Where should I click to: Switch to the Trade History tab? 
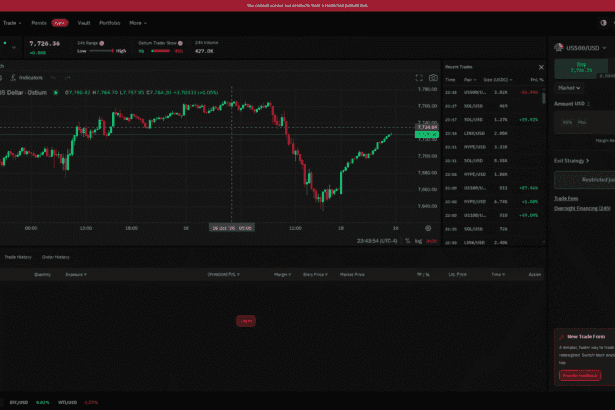click(x=18, y=257)
